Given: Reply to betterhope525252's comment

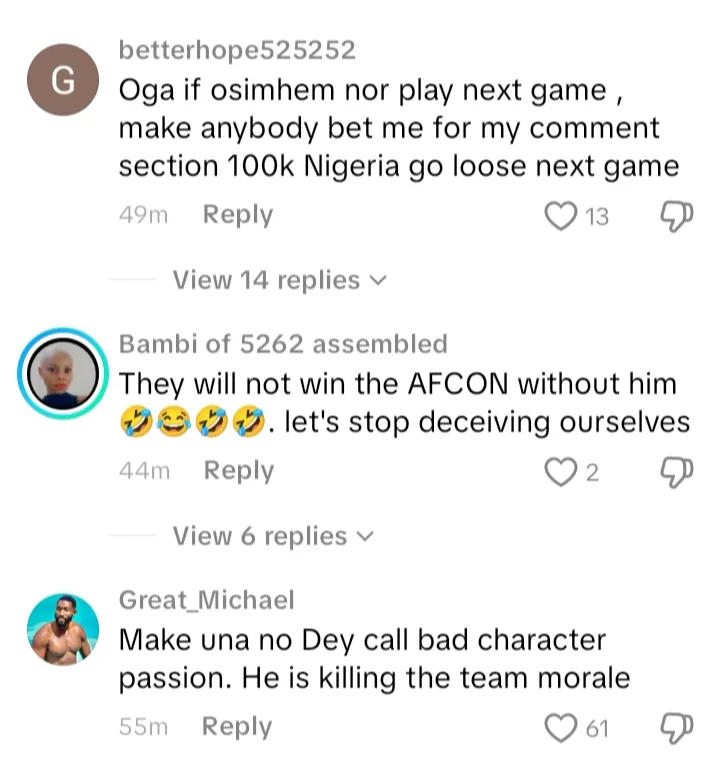Looking at the screenshot, I should tap(238, 215).
